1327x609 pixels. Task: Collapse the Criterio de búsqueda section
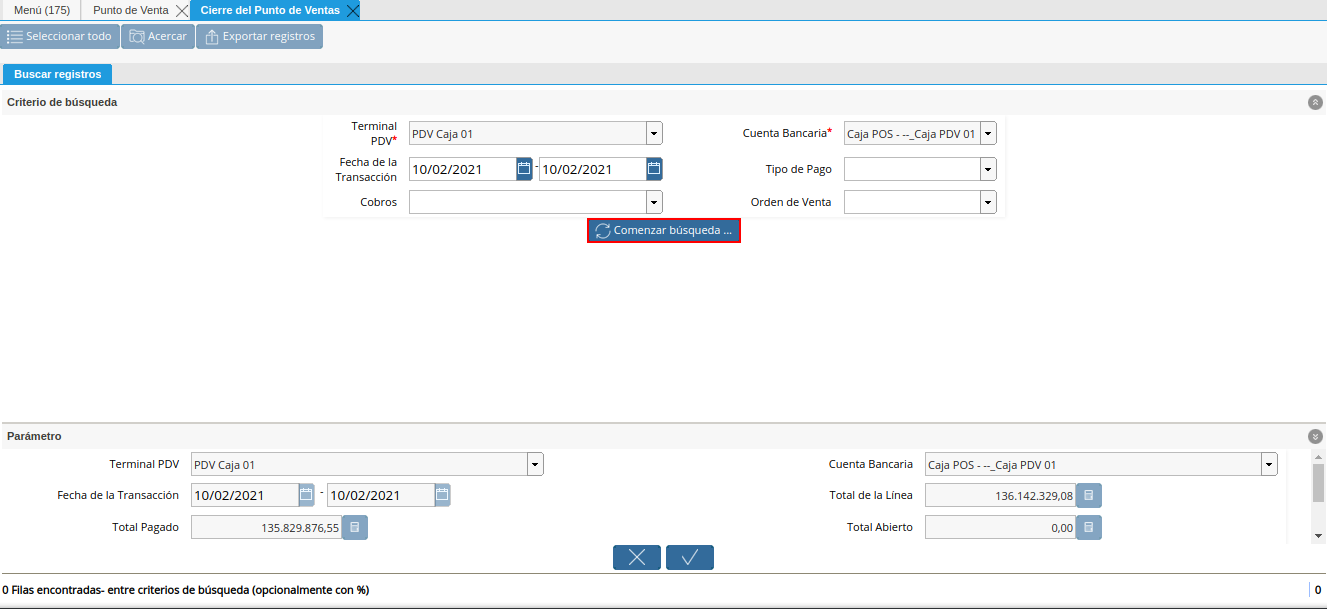(x=1315, y=102)
